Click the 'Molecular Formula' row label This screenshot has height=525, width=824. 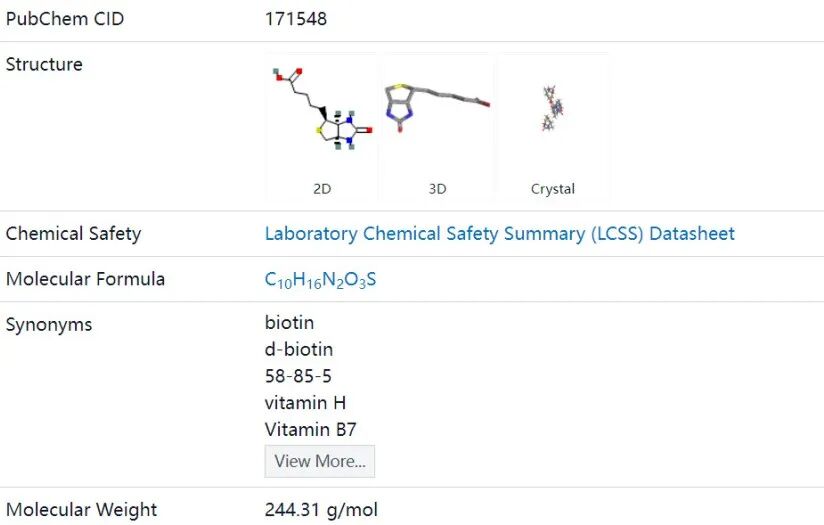85,279
